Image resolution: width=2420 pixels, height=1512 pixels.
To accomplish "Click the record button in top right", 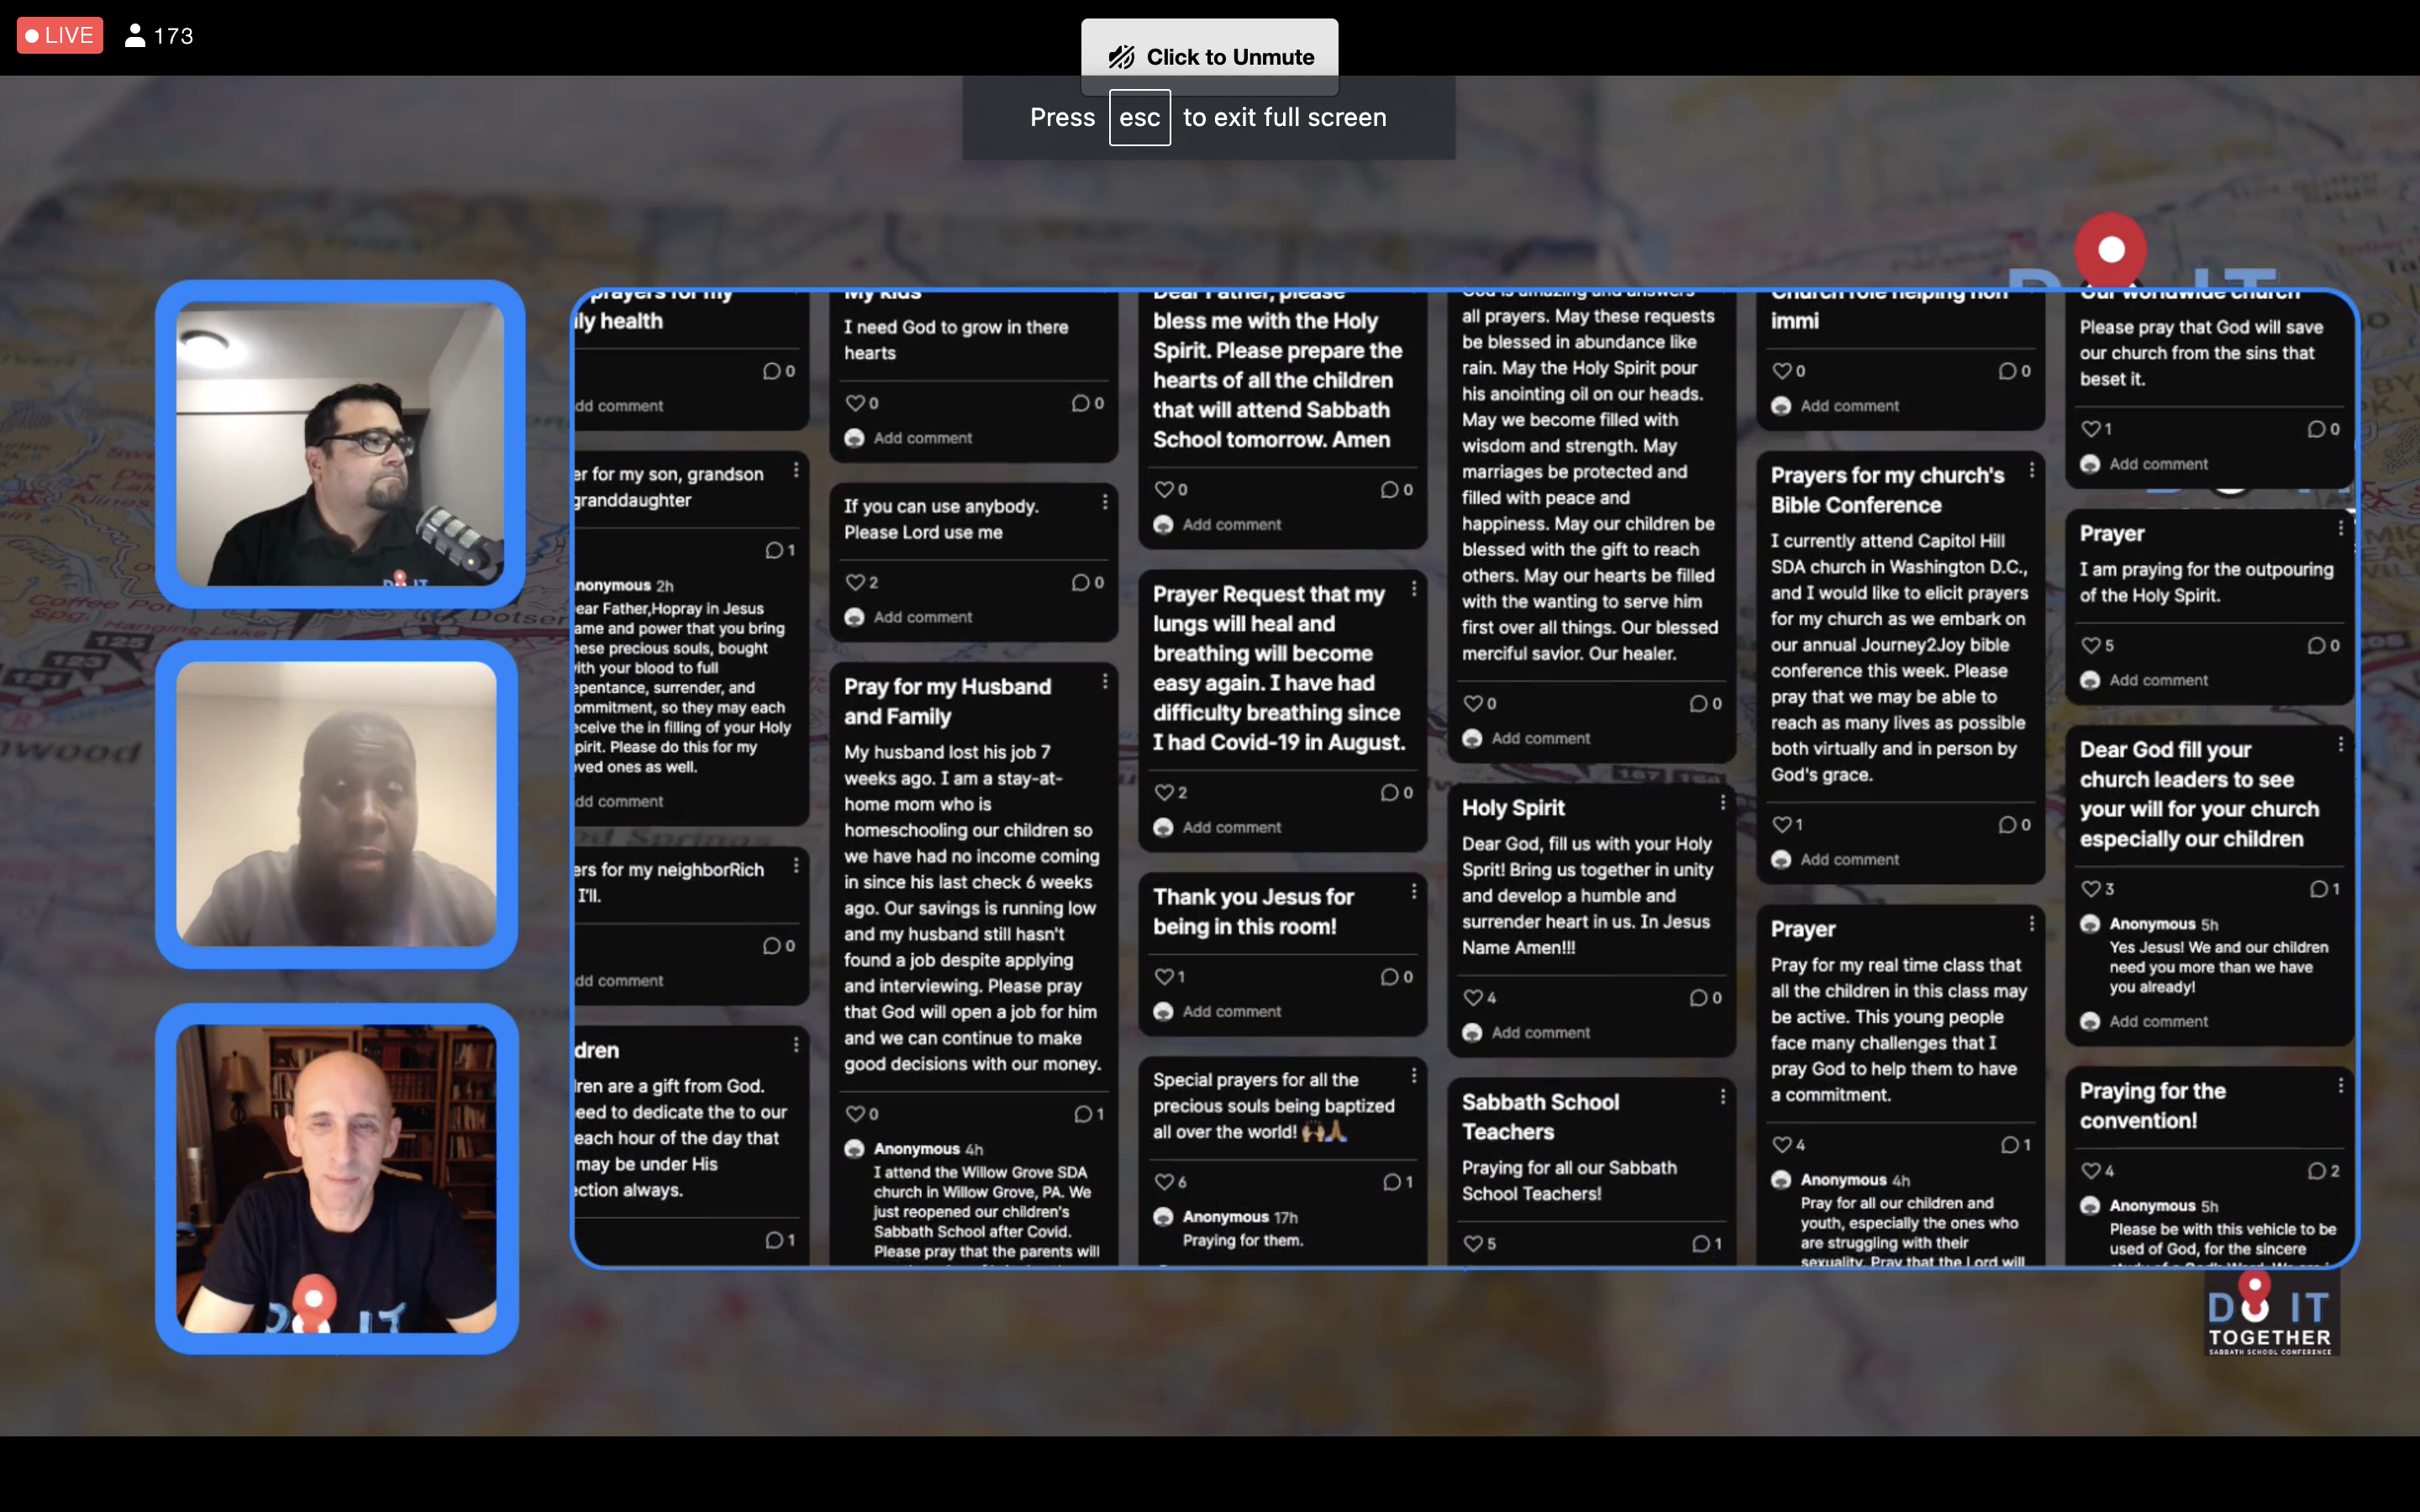I will [x=2112, y=247].
